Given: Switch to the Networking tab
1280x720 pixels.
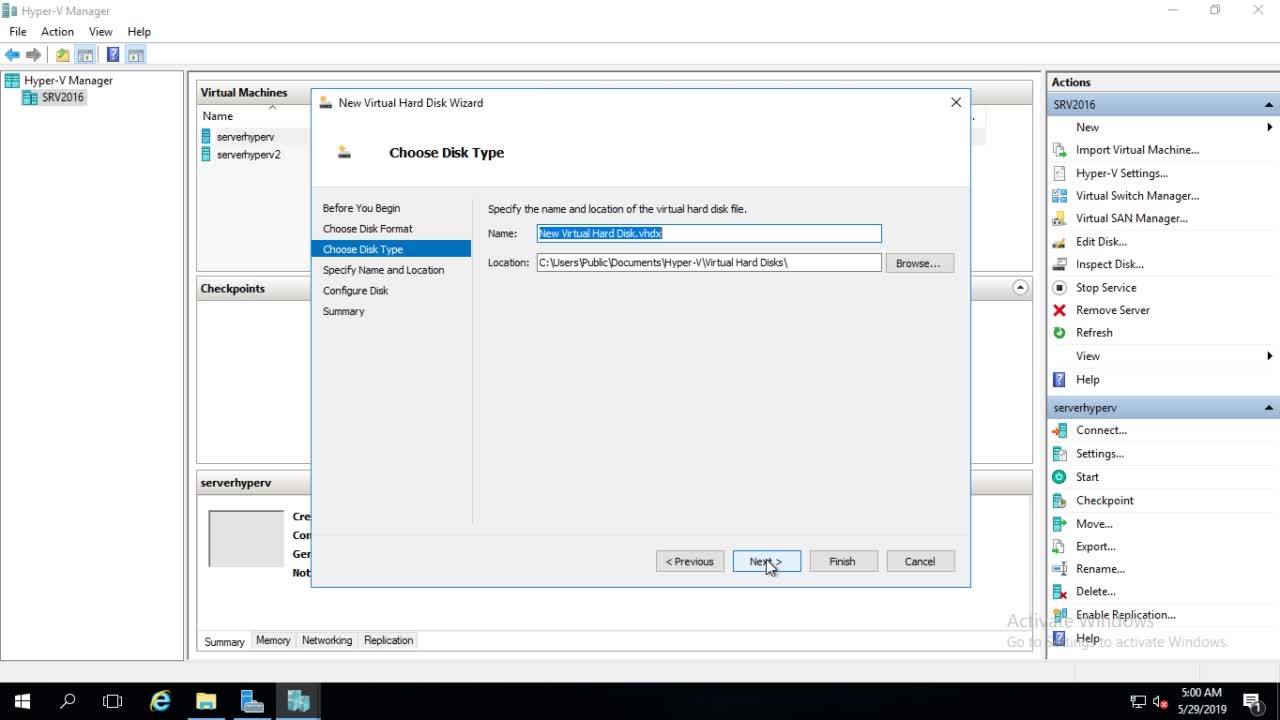Looking at the screenshot, I should (x=327, y=640).
